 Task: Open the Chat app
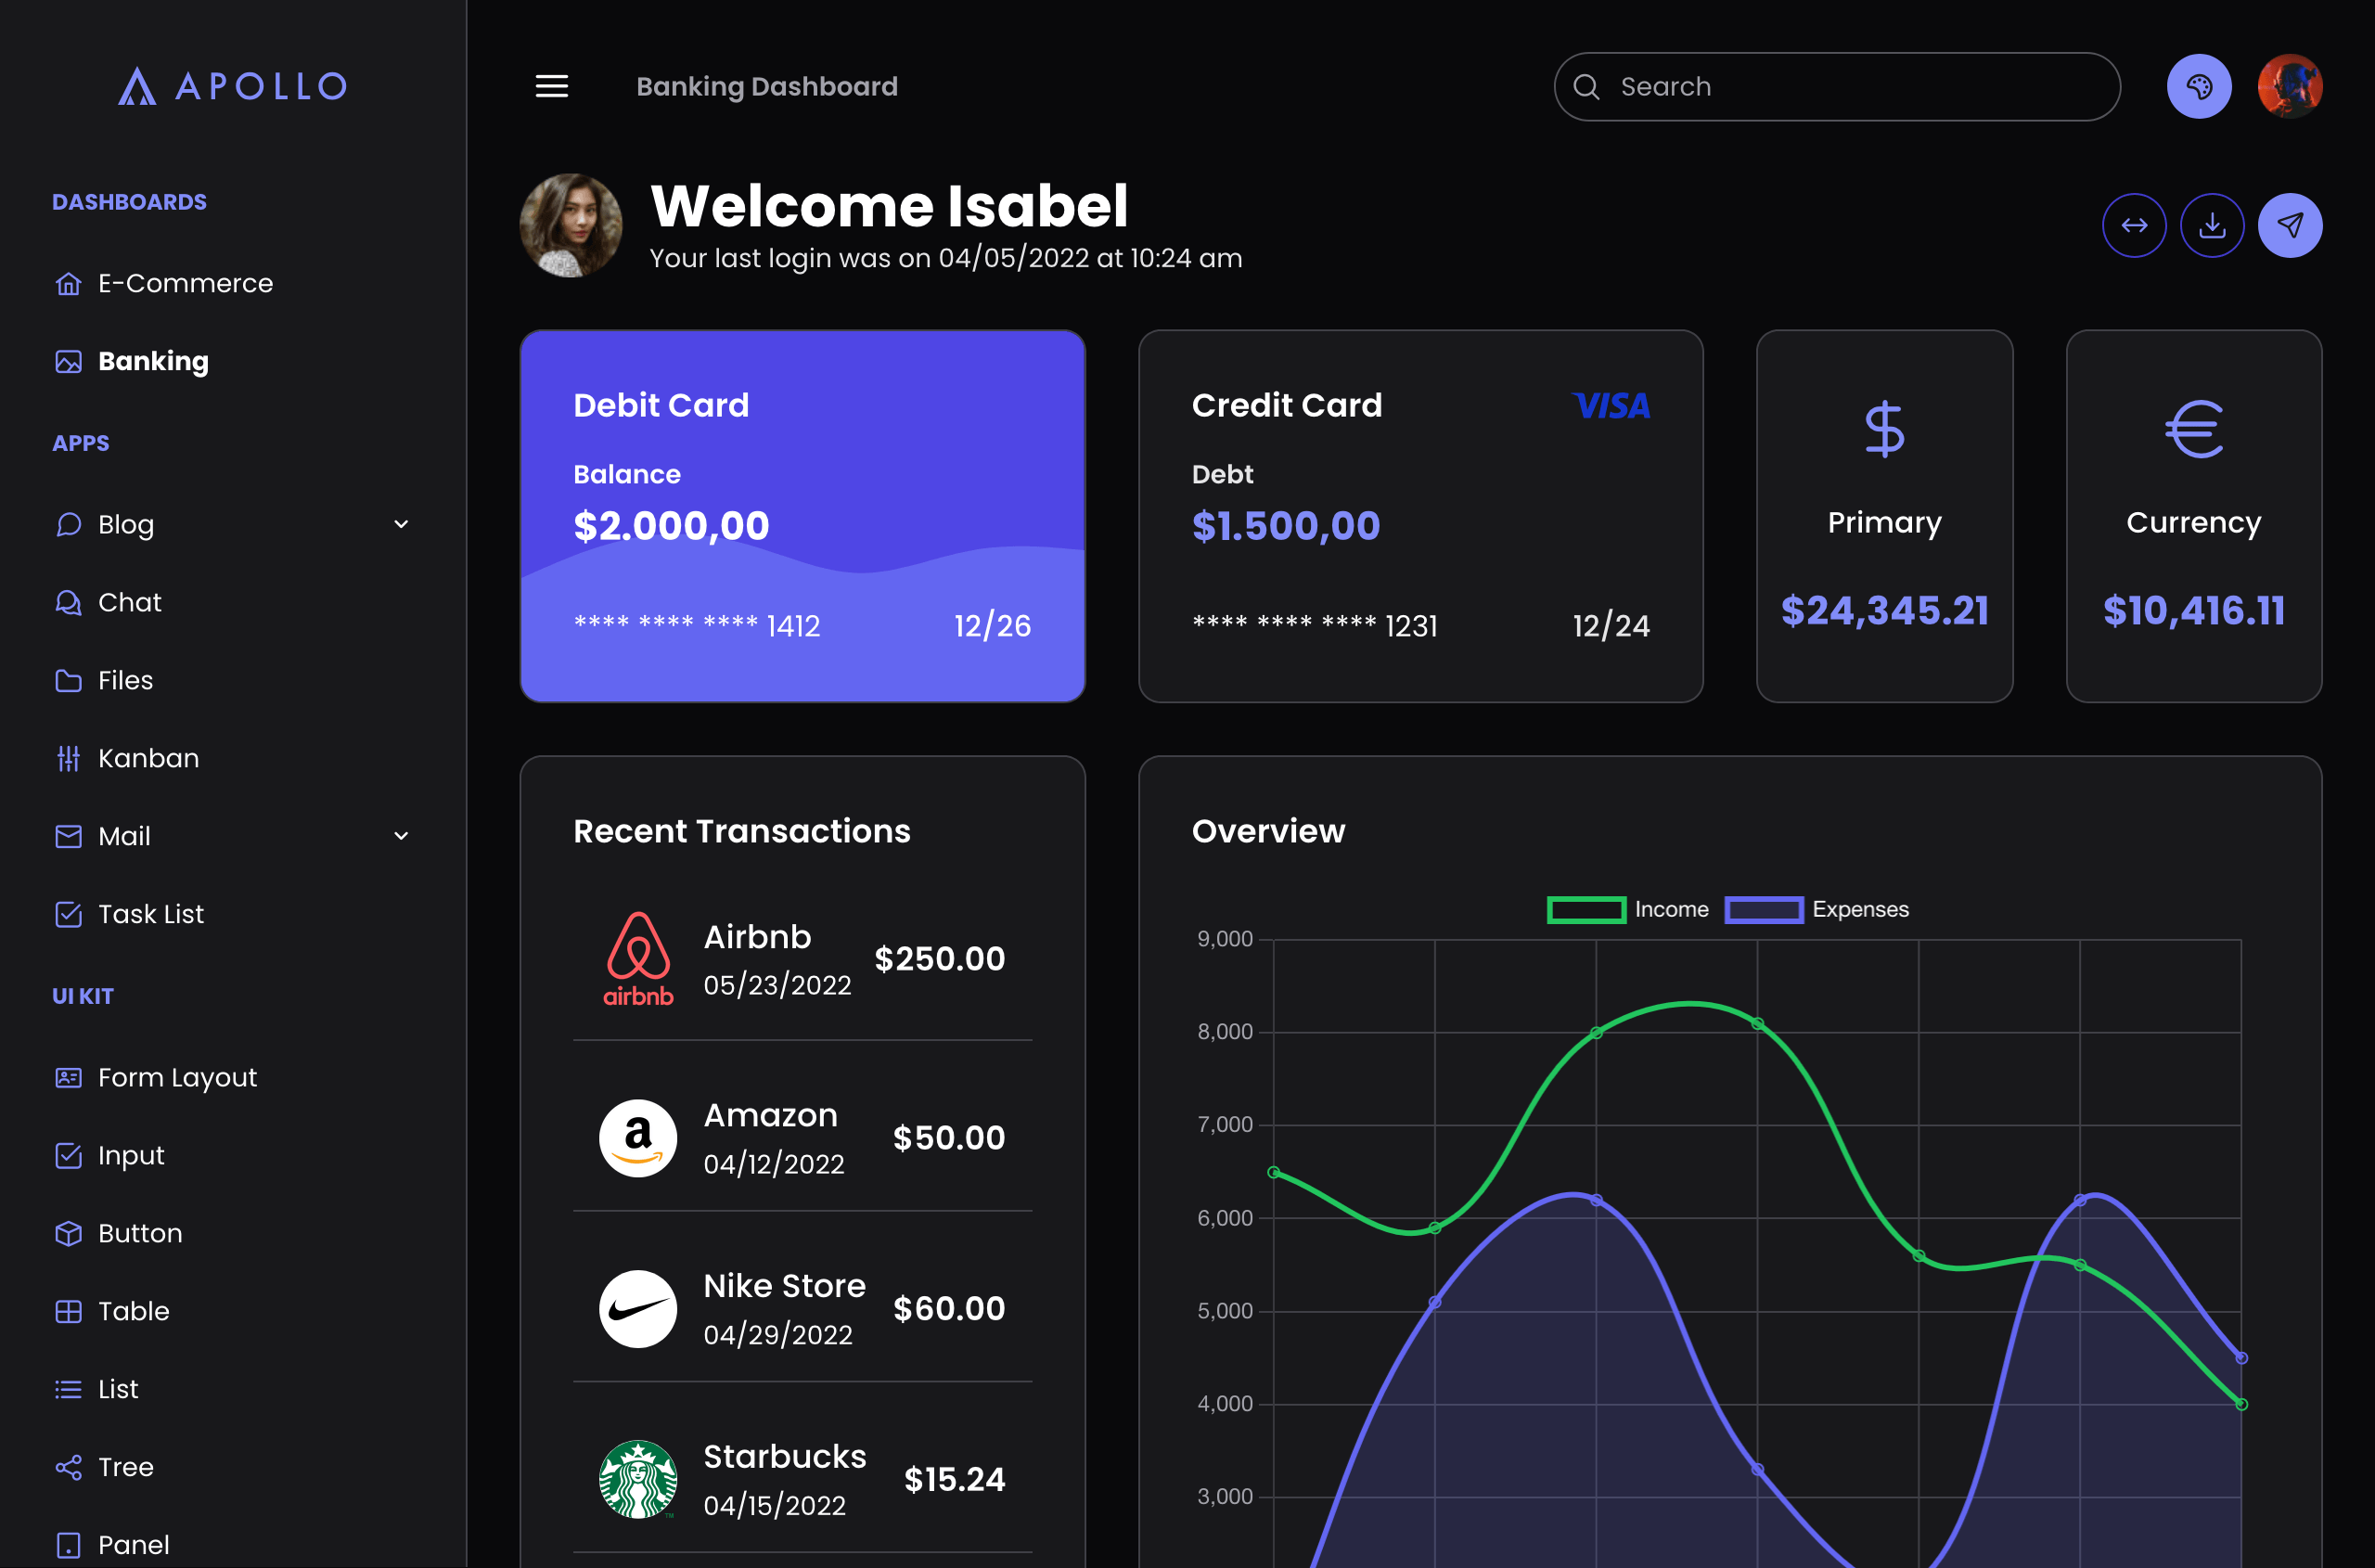pos(232,602)
